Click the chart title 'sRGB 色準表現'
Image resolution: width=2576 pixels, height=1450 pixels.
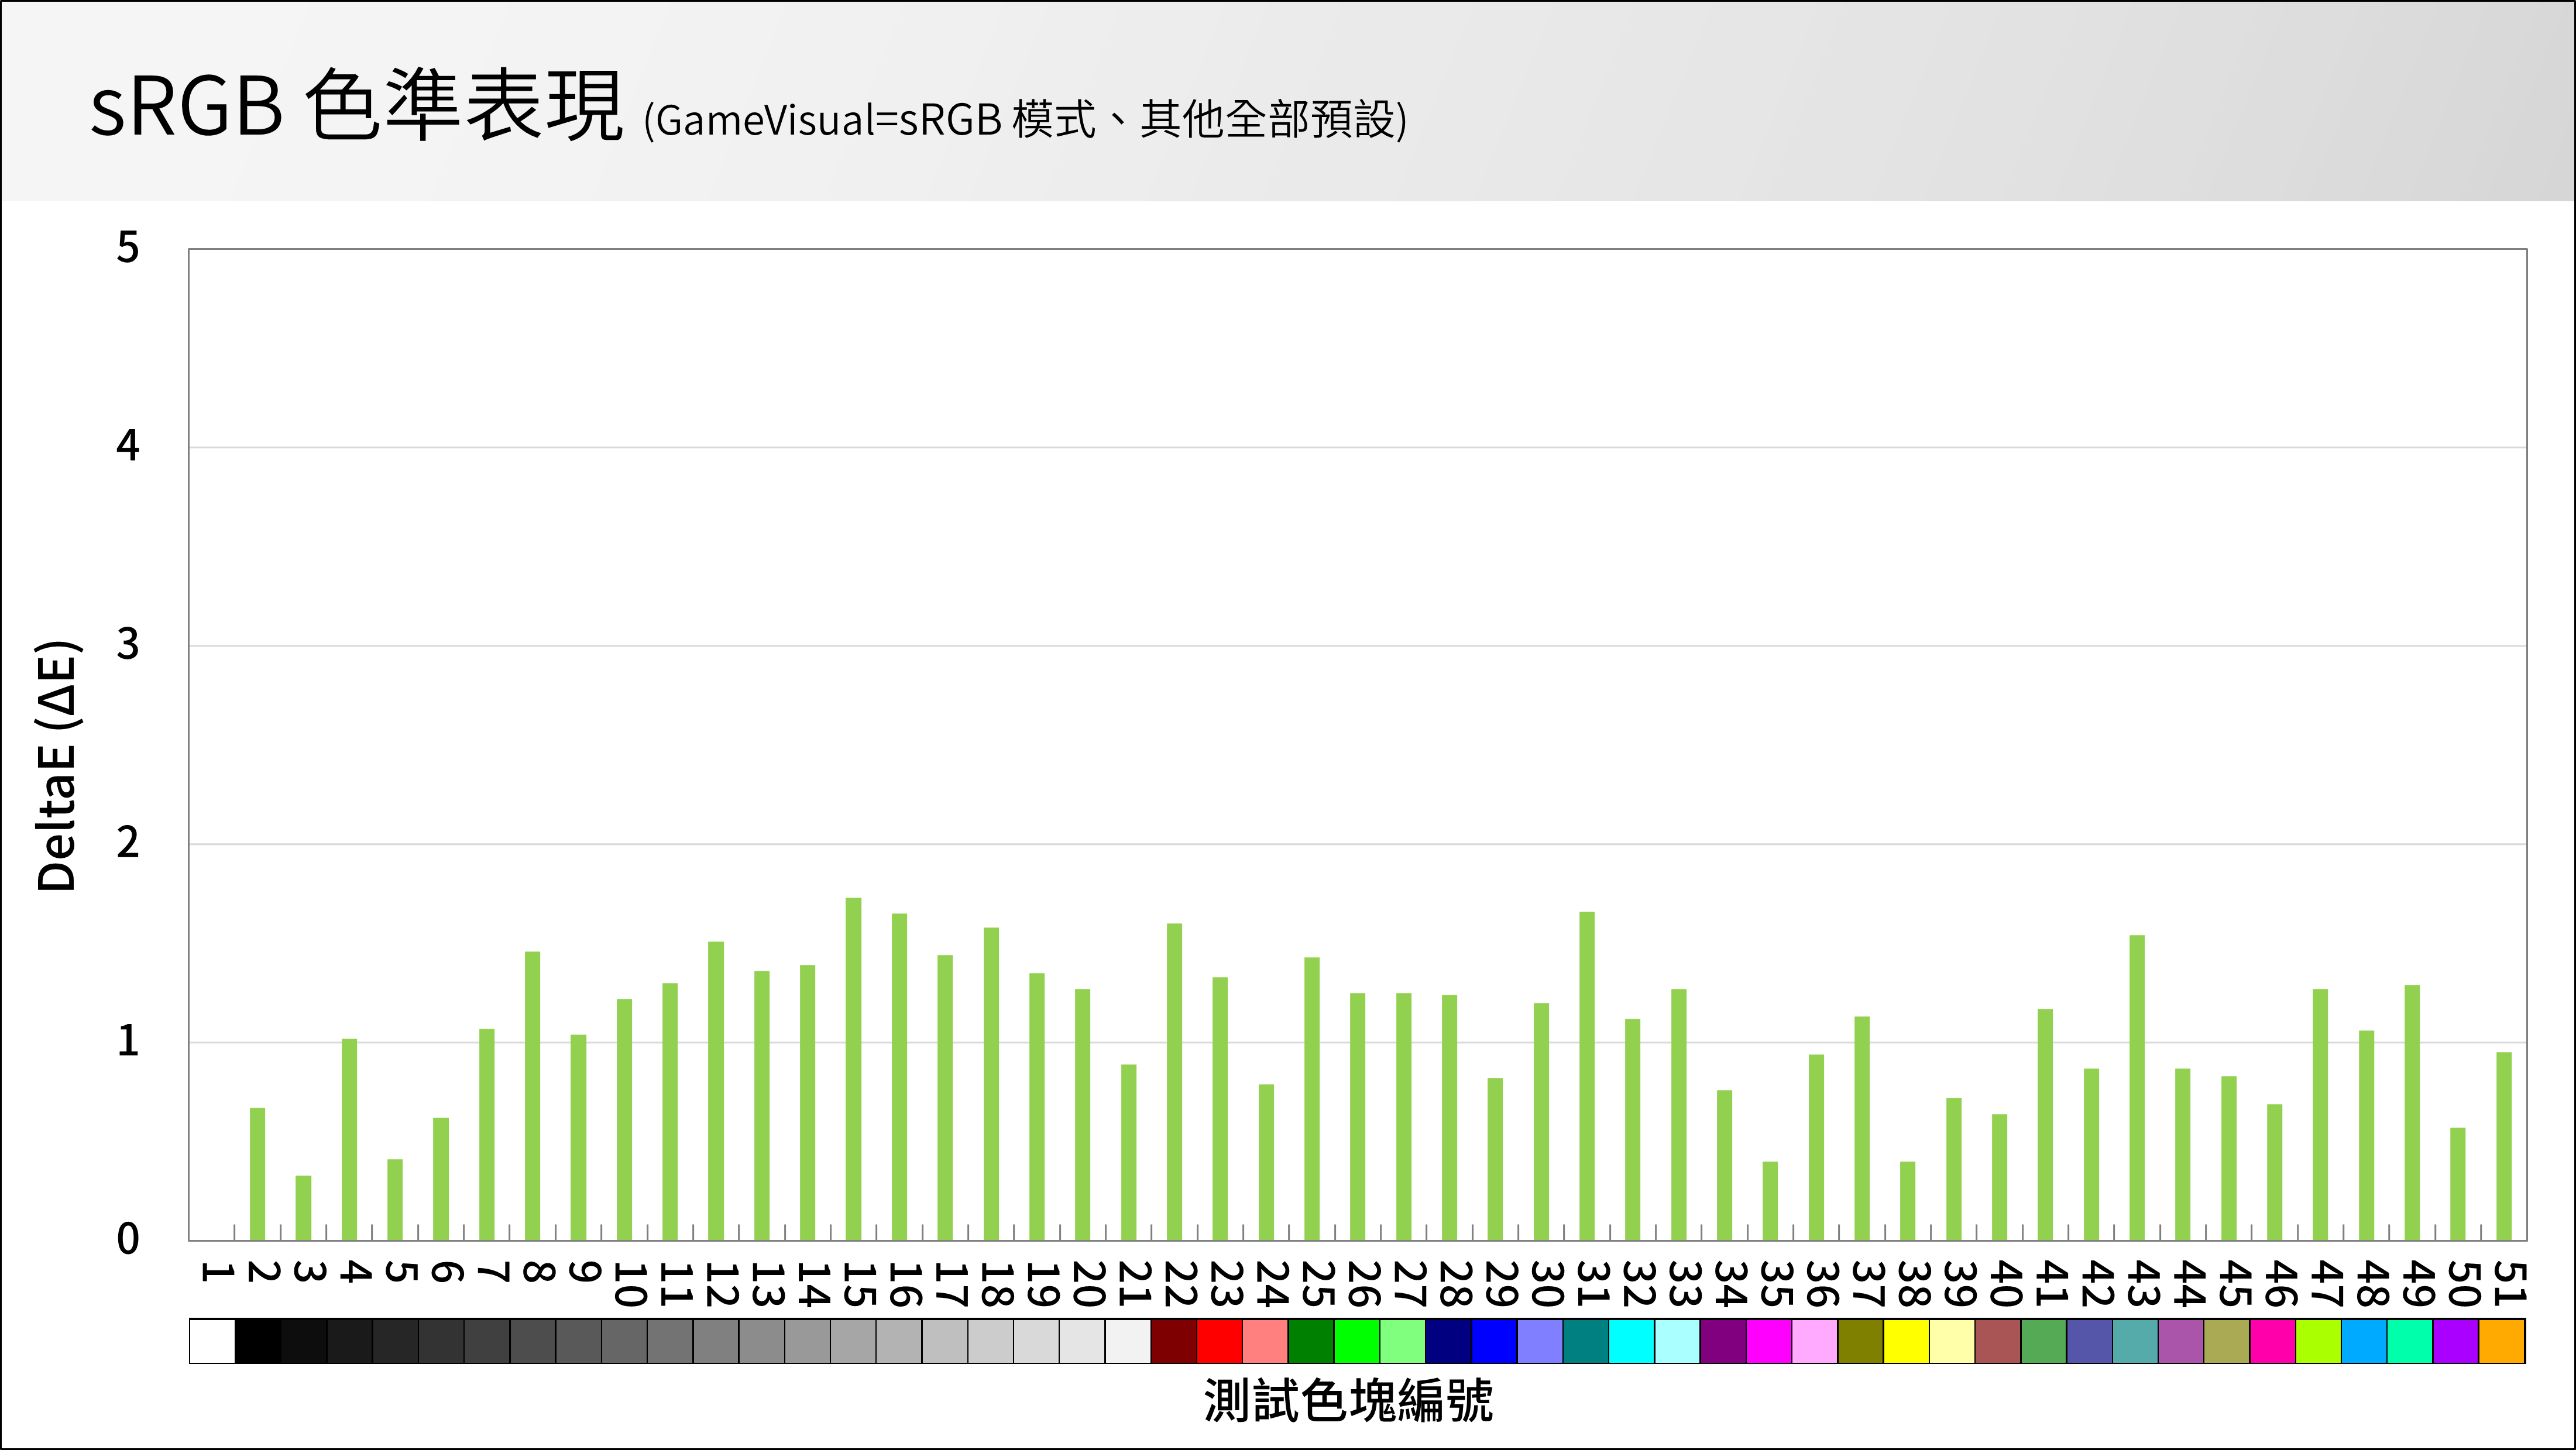(x=357, y=105)
